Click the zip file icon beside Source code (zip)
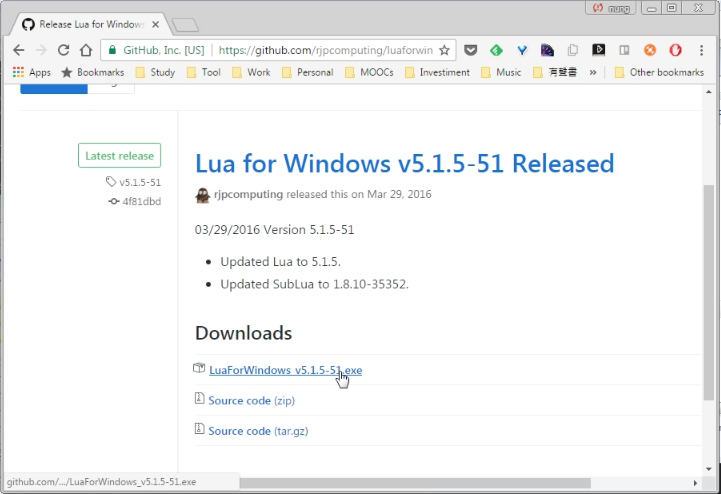 (199, 398)
